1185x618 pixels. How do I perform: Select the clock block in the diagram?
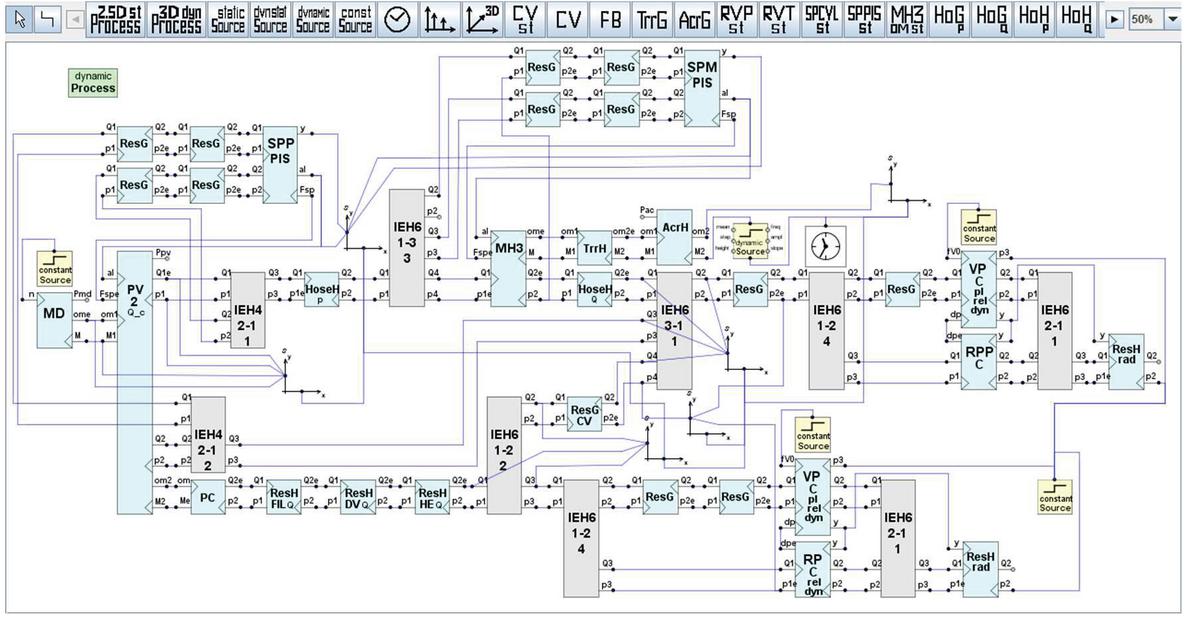click(826, 246)
